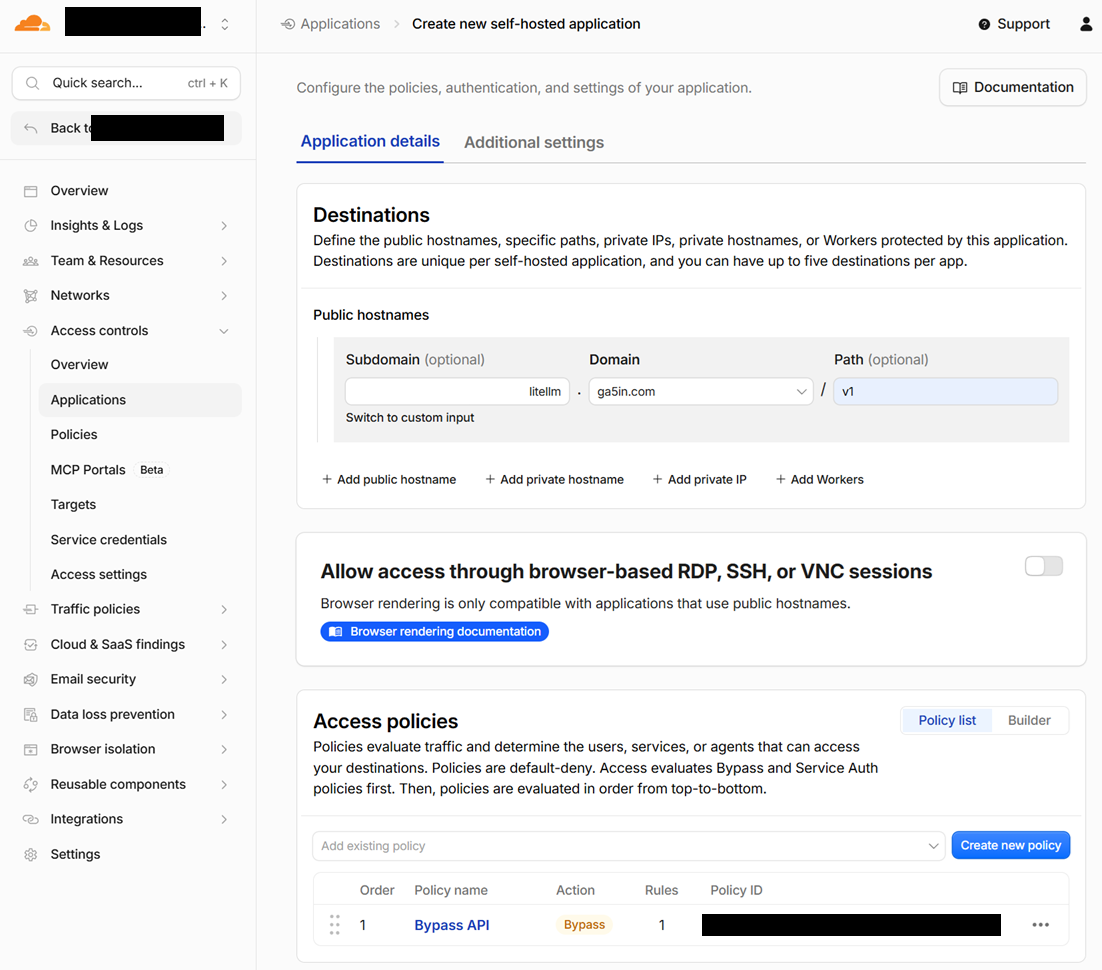This screenshot has height=970, width=1102.
Task: Click the Integrations sidebar icon
Action: [30, 820]
